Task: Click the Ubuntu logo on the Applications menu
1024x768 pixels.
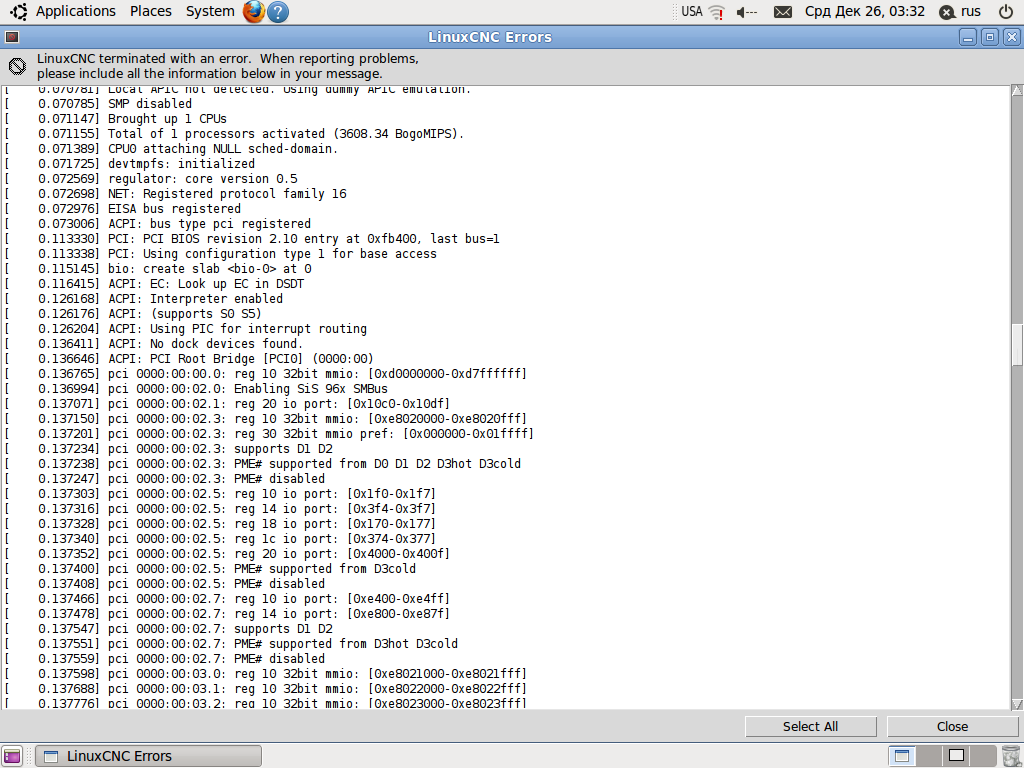Action: (x=19, y=11)
